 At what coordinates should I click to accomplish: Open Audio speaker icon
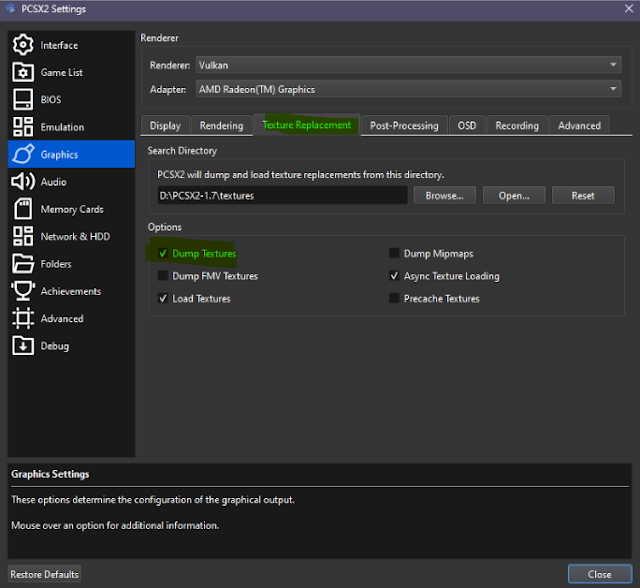pyautogui.click(x=23, y=182)
